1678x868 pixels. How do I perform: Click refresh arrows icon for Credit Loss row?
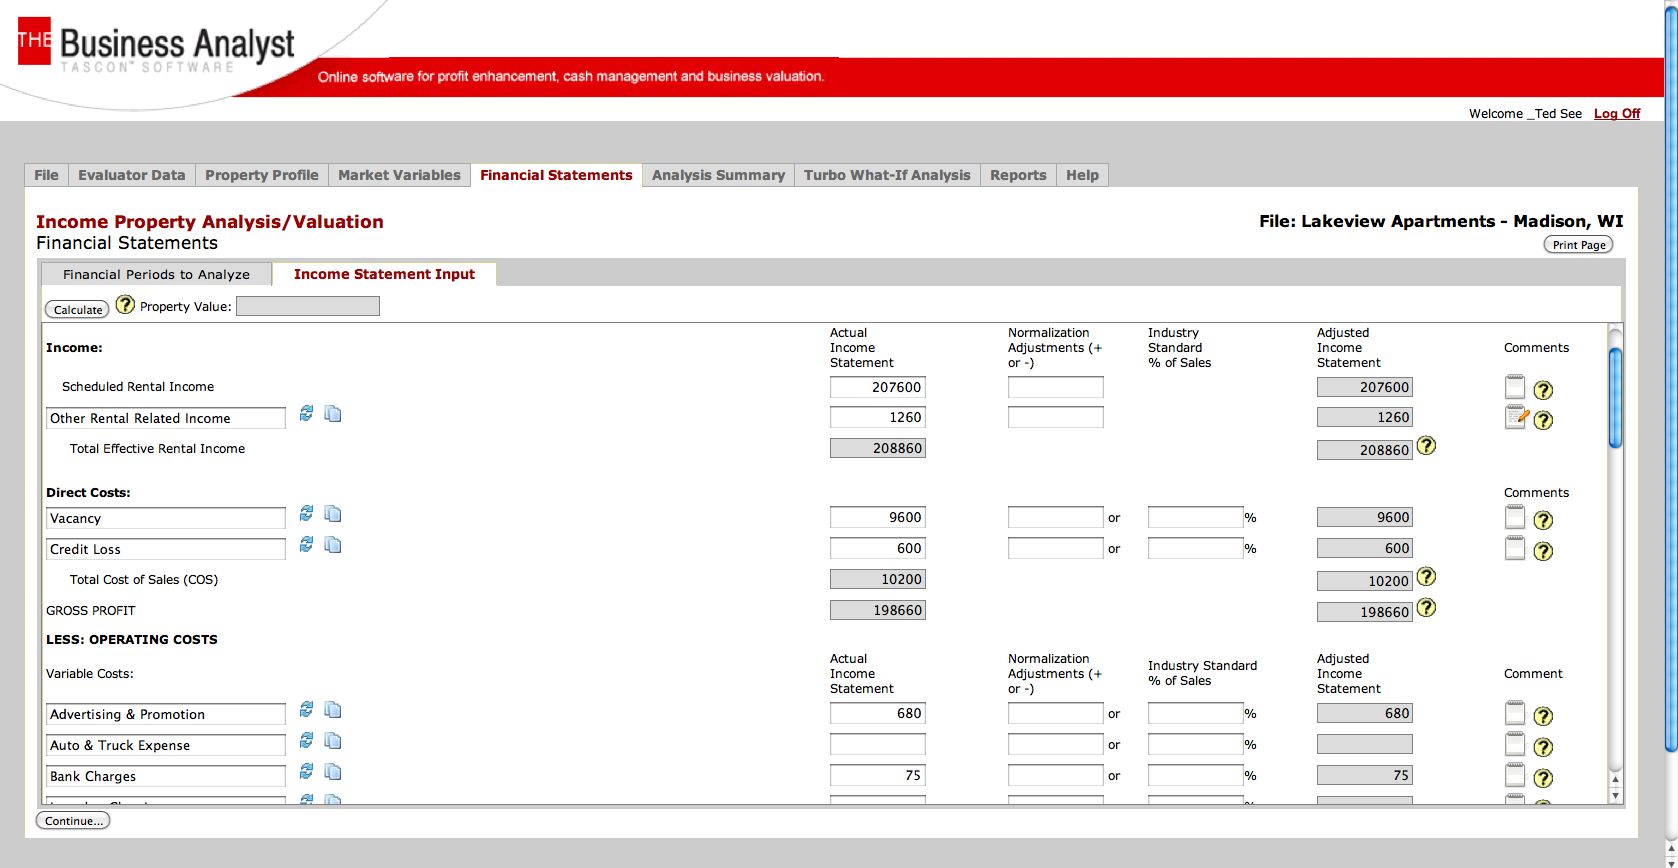tap(306, 544)
